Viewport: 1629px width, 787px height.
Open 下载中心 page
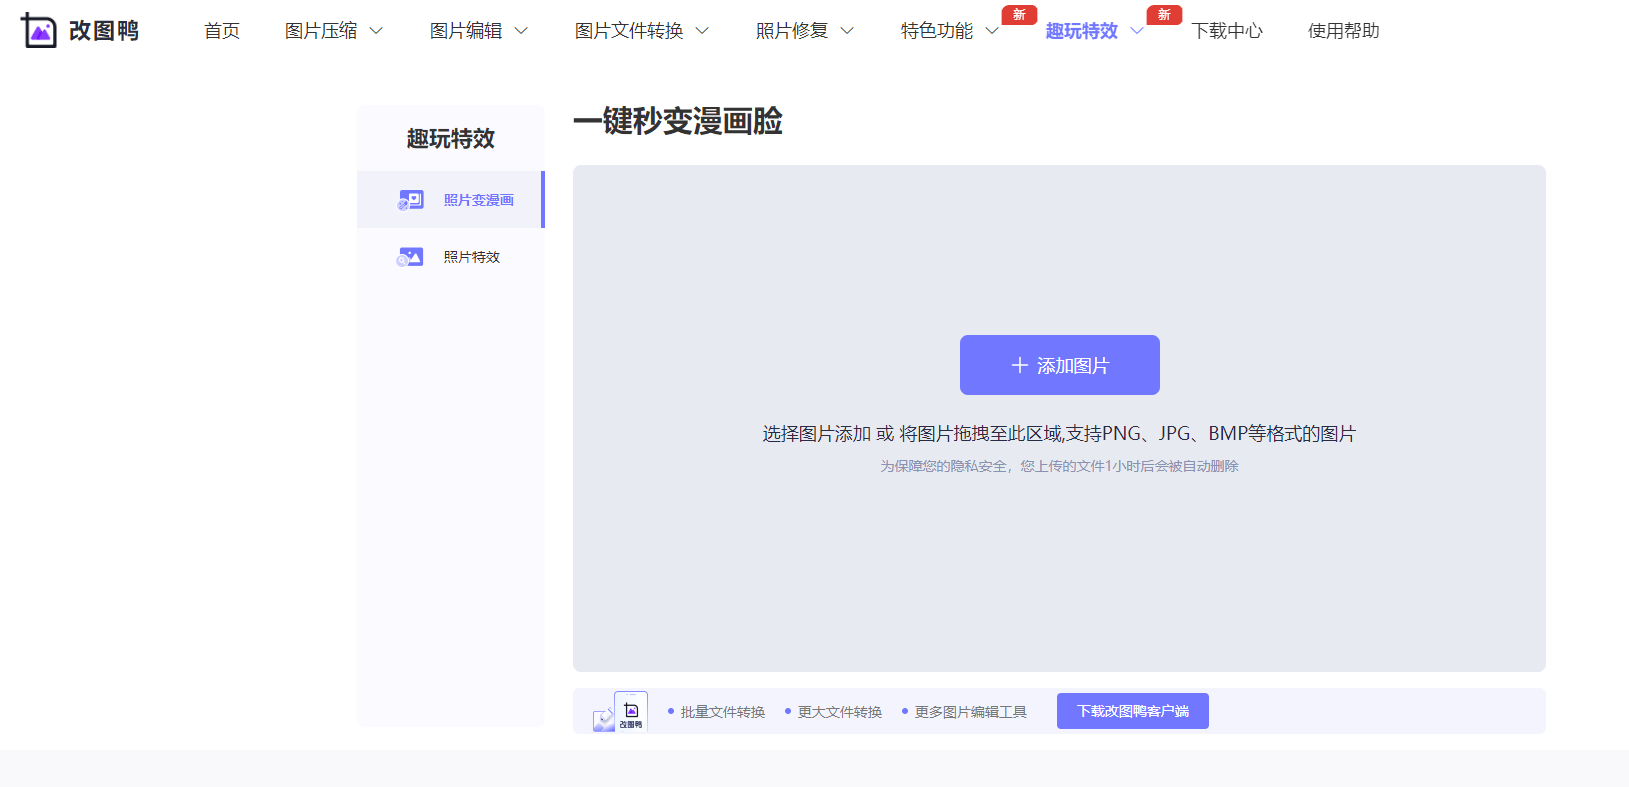tap(1227, 31)
